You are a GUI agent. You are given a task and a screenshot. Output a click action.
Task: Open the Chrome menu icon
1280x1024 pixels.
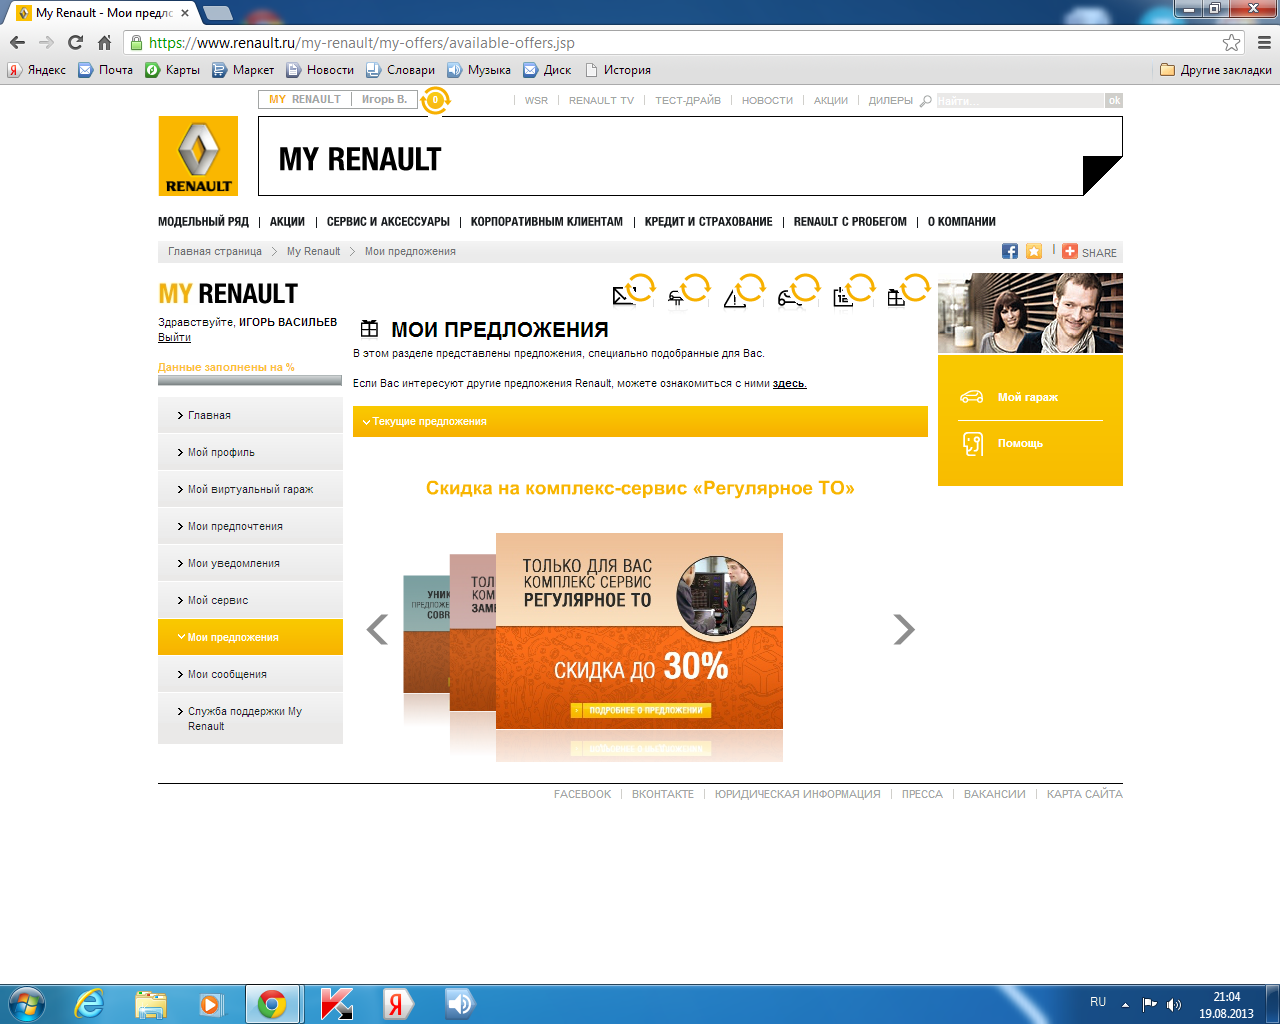click(1264, 42)
